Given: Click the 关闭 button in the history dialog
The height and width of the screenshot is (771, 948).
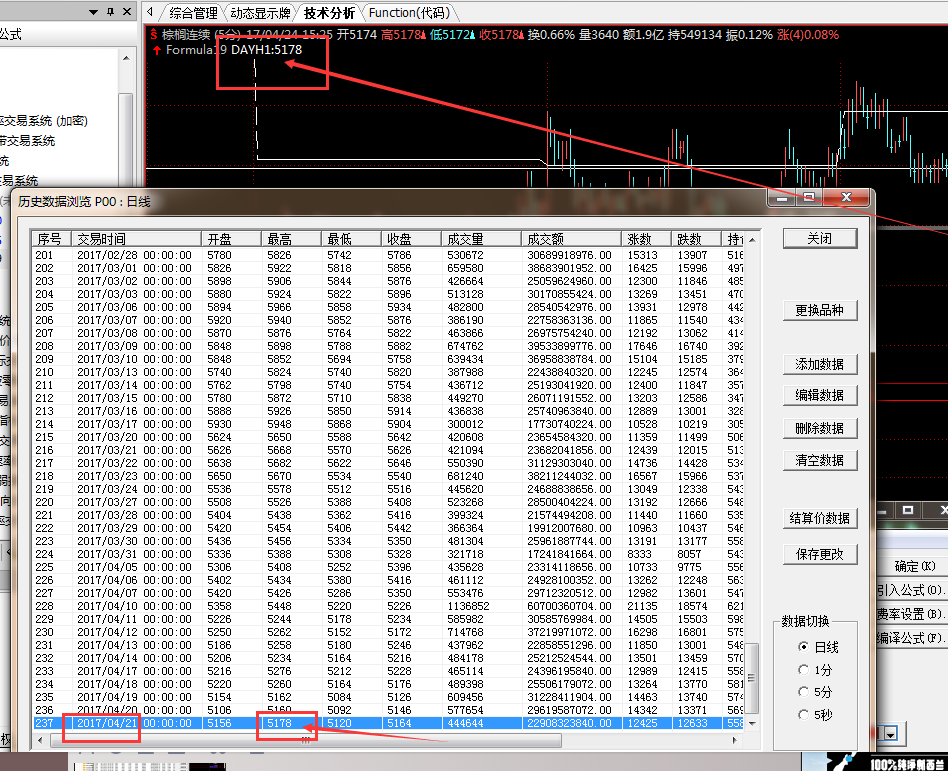Looking at the screenshot, I should tap(819, 238).
